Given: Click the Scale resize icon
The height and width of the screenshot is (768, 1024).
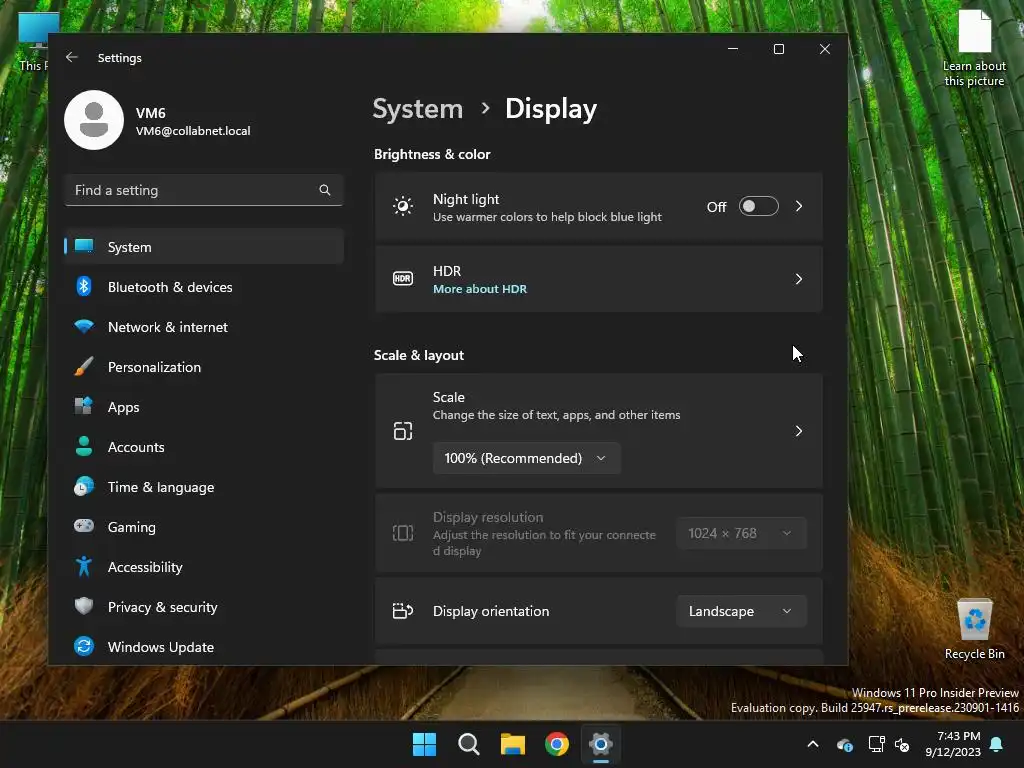Looking at the screenshot, I should (x=403, y=431).
